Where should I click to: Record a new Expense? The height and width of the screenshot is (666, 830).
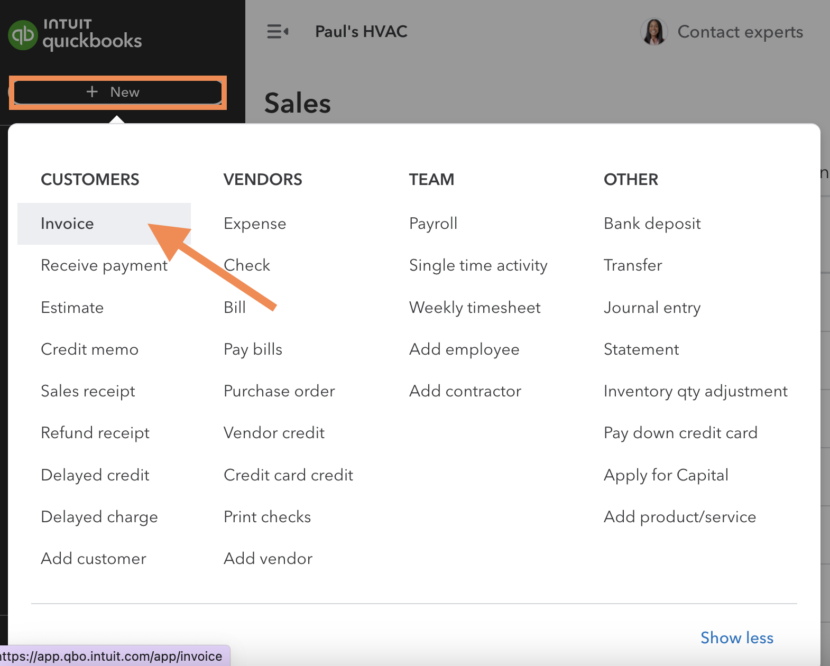(x=254, y=223)
